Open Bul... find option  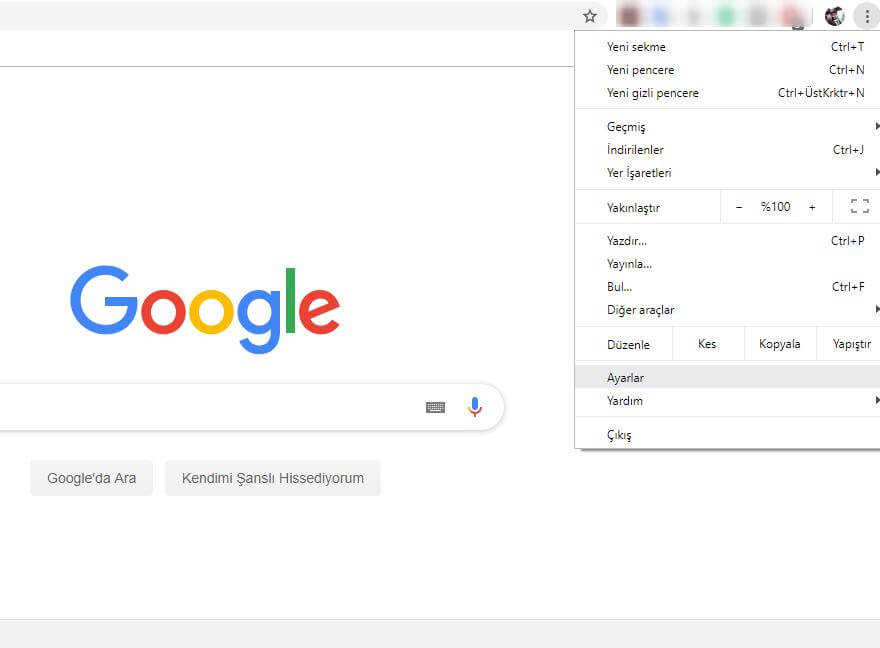tap(727, 287)
